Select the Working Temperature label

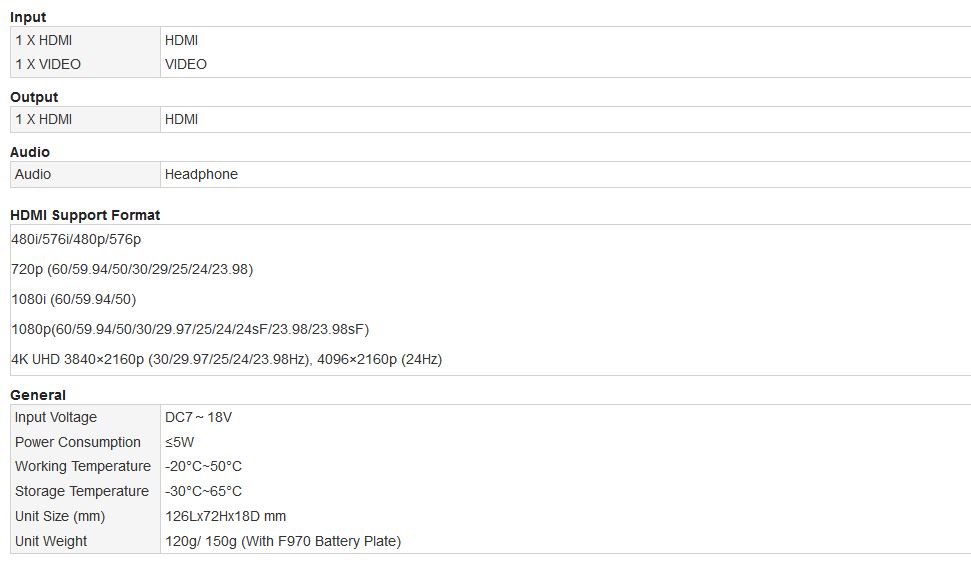click(83, 466)
